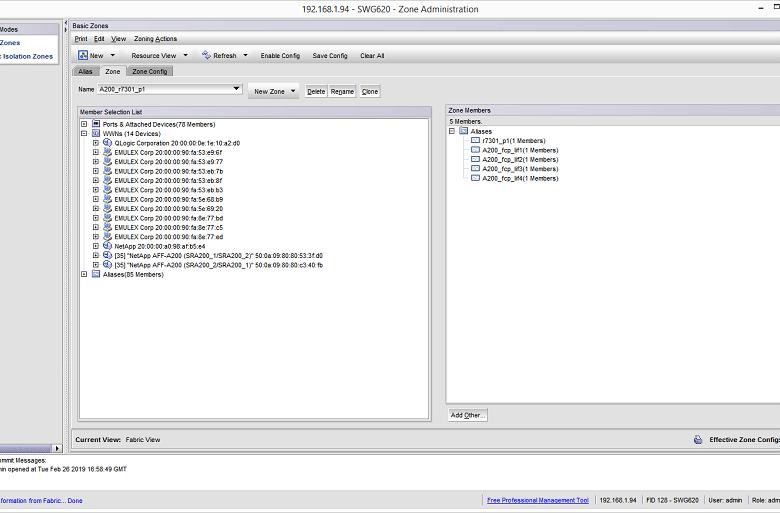Viewport: 780px width, 513px height.
Task: Click the icon of EMULEX 20:00:00:90:fa:5e:68:b9
Action: tap(107, 199)
